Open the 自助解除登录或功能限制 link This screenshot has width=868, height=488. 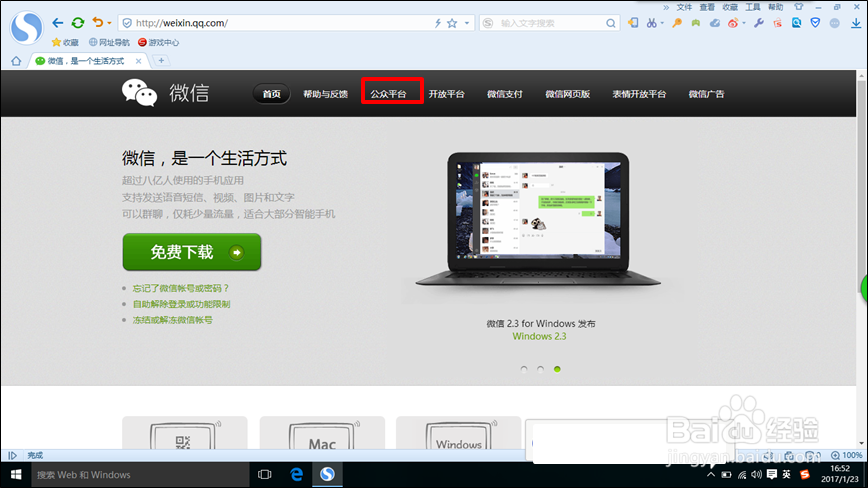(x=182, y=304)
